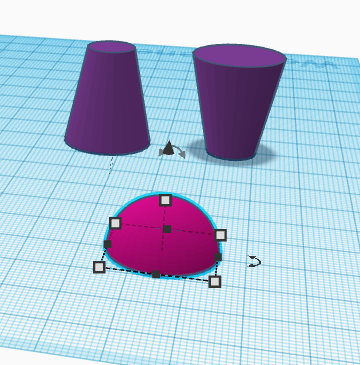Image resolution: width=360 pixels, height=365 pixels.
Task: Grab the white height handle atop the dome
Action: pos(165,200)
